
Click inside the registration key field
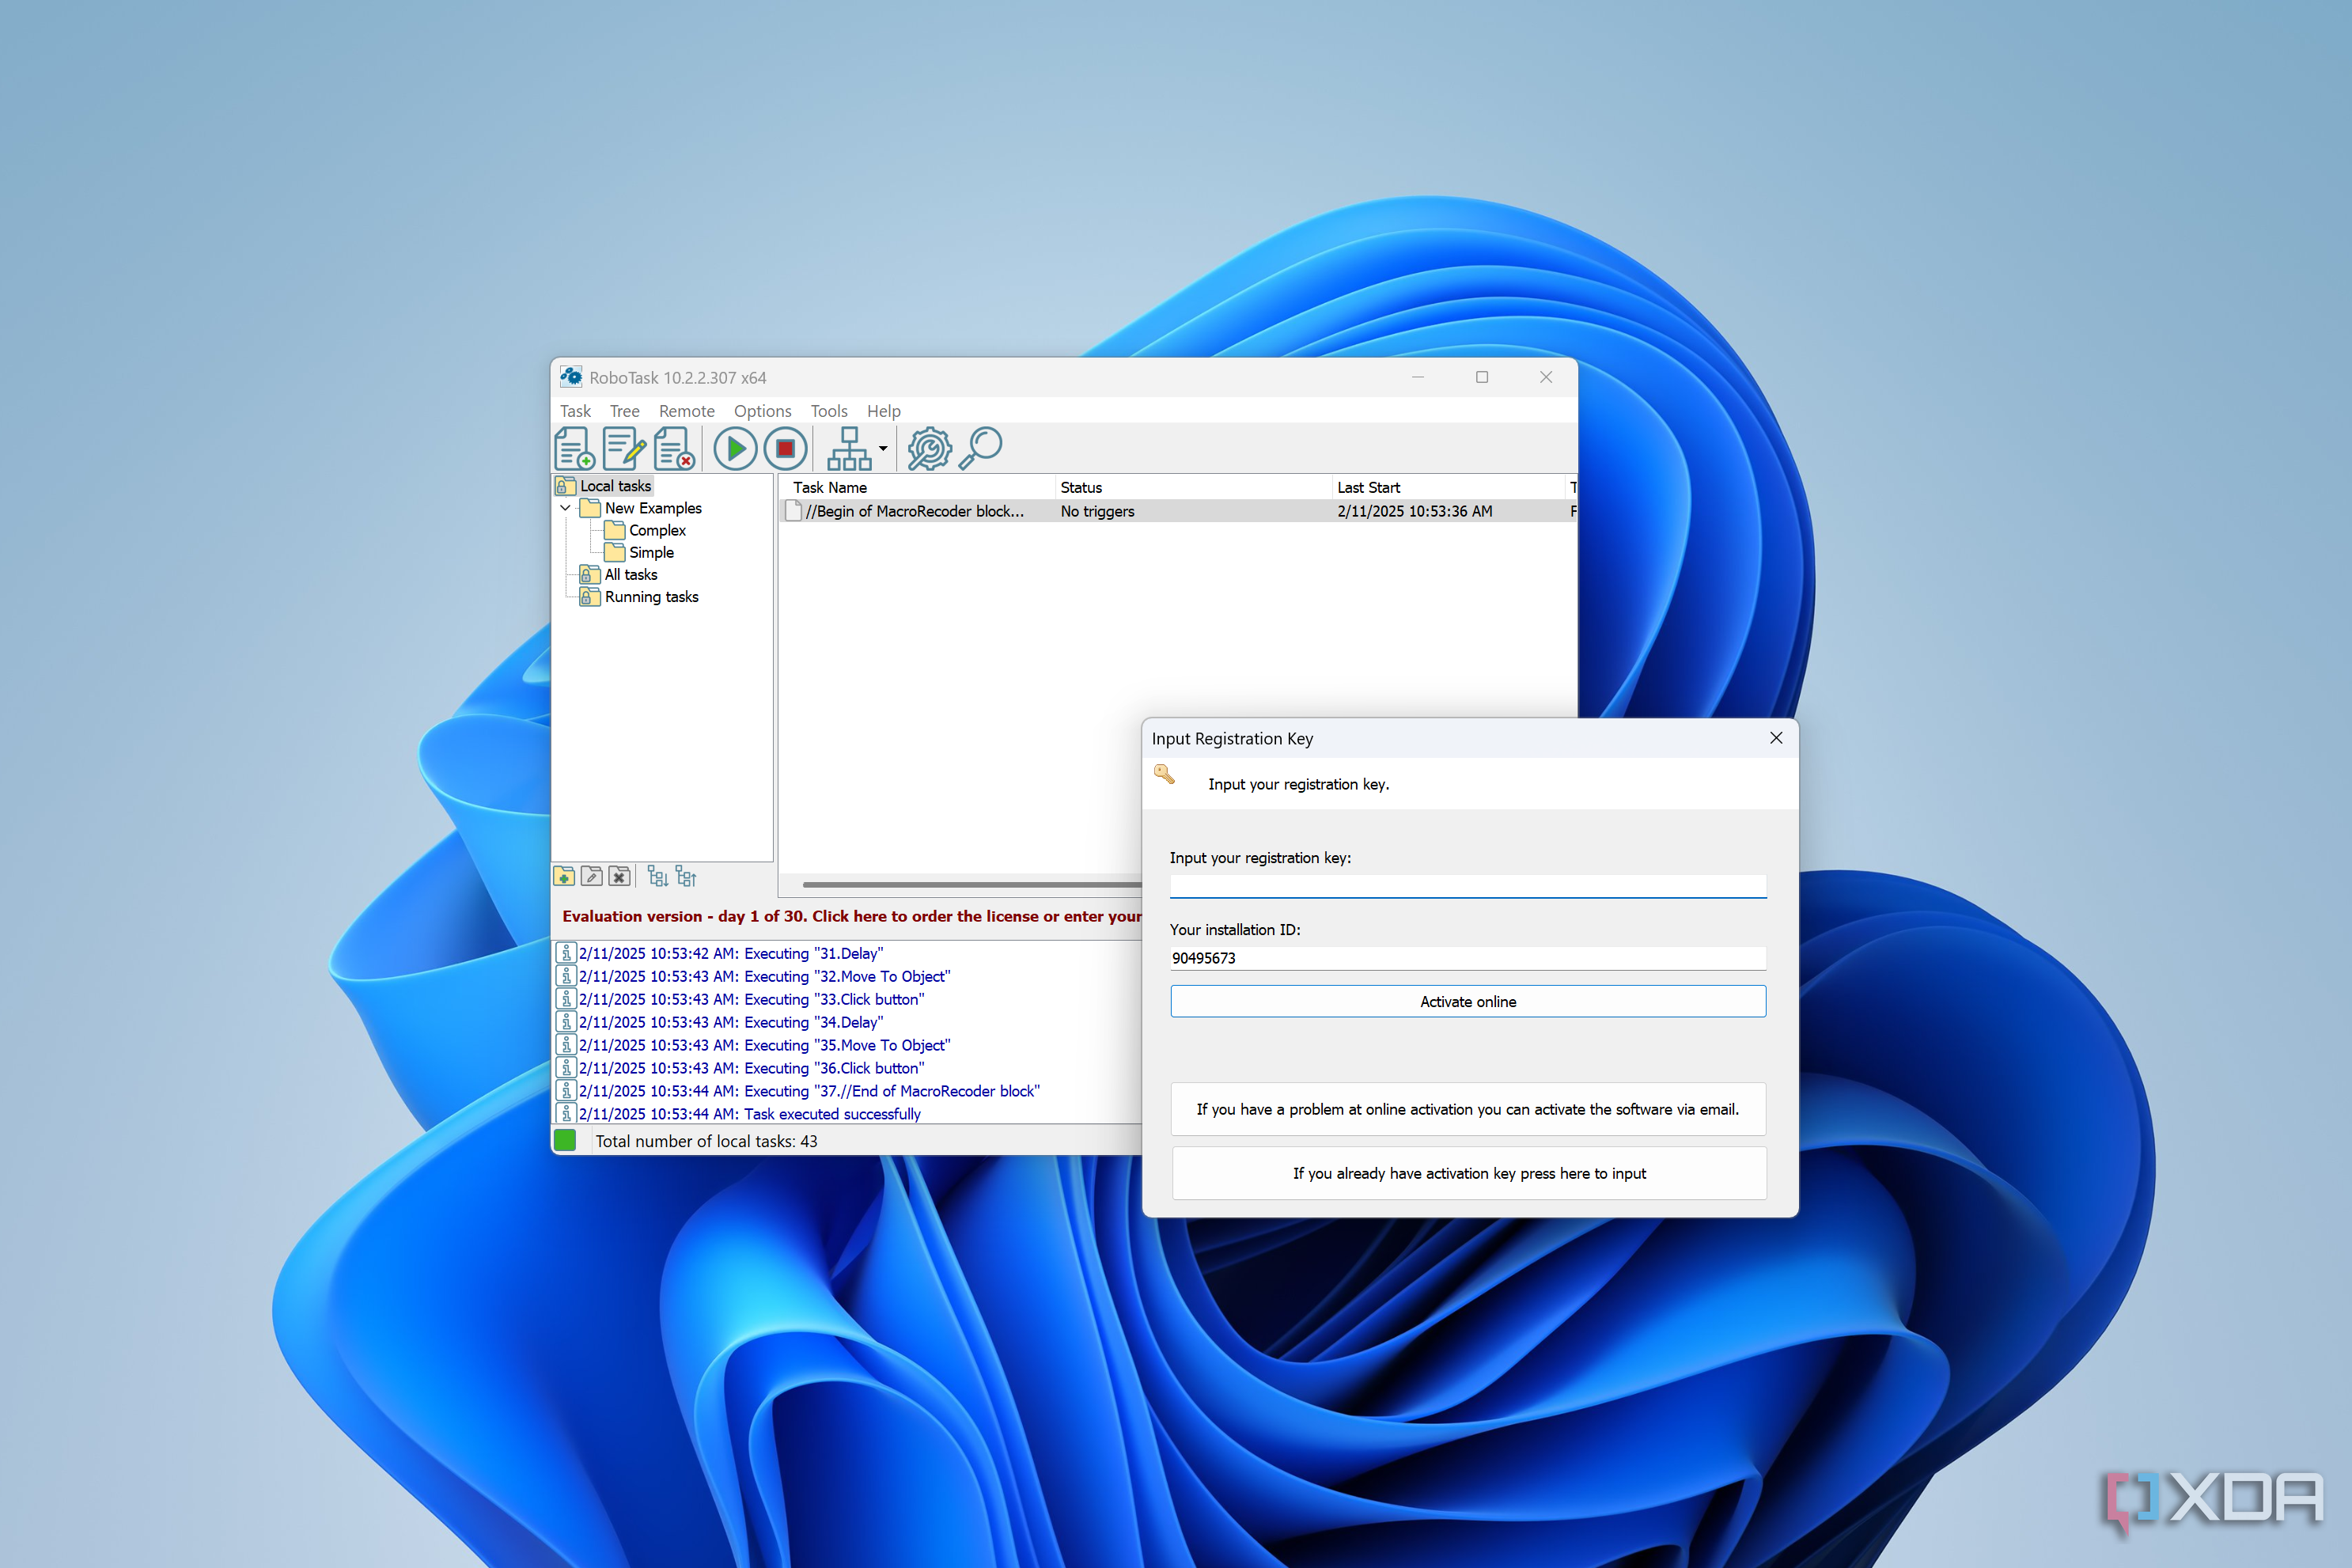[x=1467, y=886]
